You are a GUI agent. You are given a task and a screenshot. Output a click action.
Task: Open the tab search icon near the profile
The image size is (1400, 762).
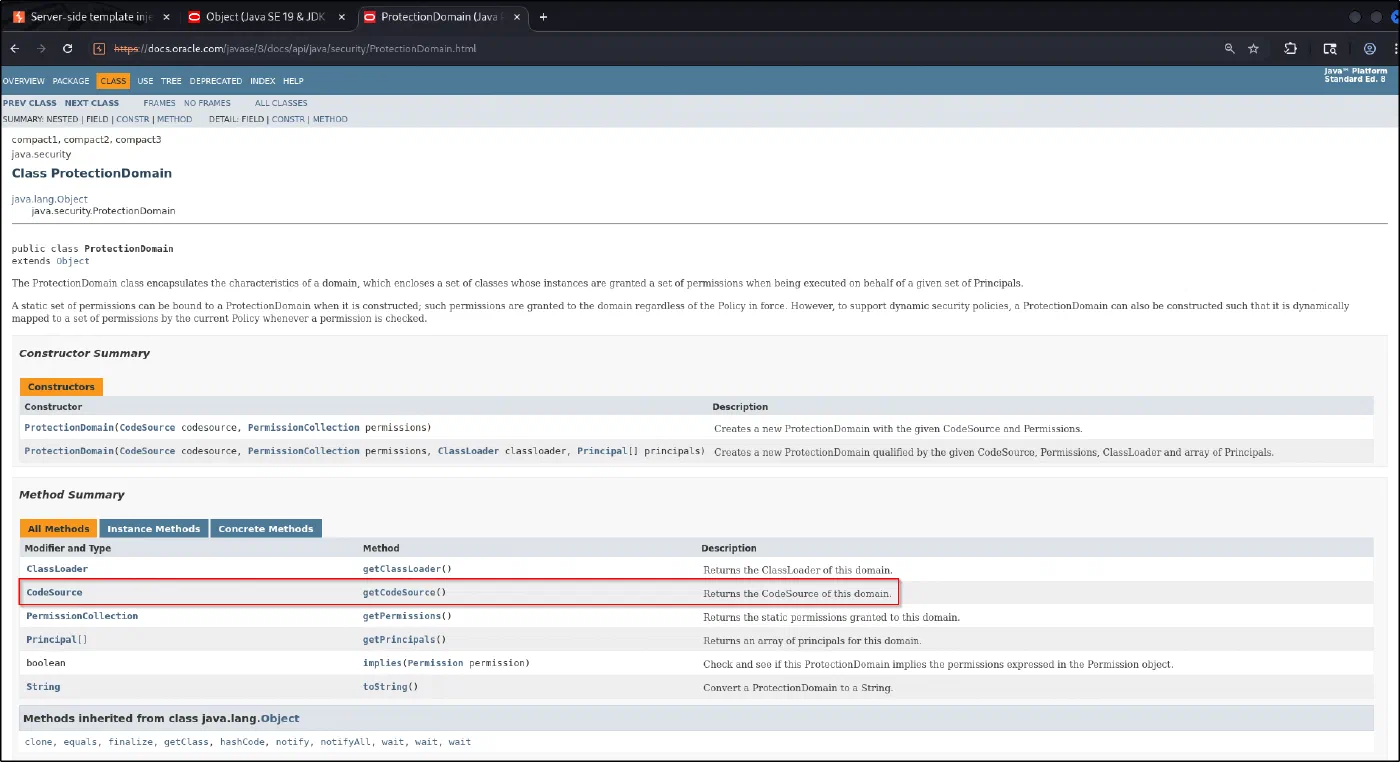coord(1330,48)
